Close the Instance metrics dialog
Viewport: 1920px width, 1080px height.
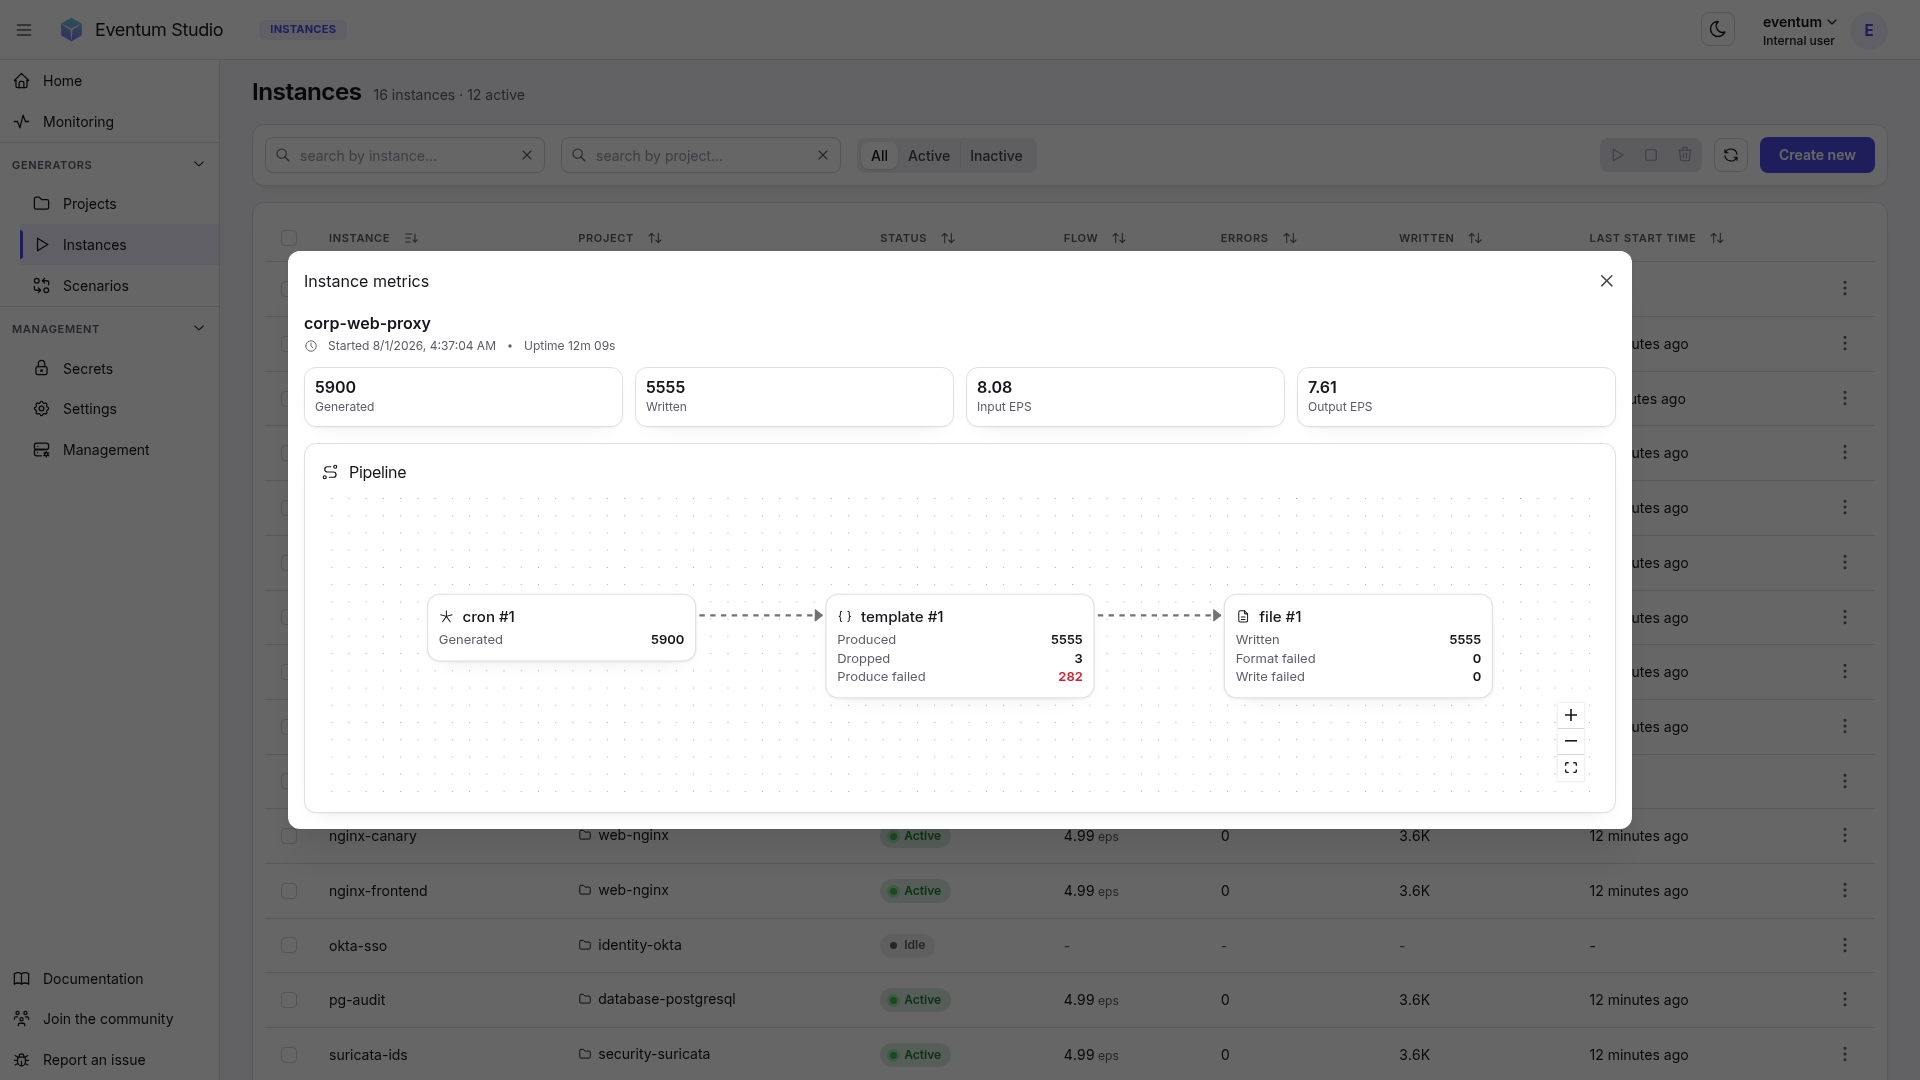1607,281
